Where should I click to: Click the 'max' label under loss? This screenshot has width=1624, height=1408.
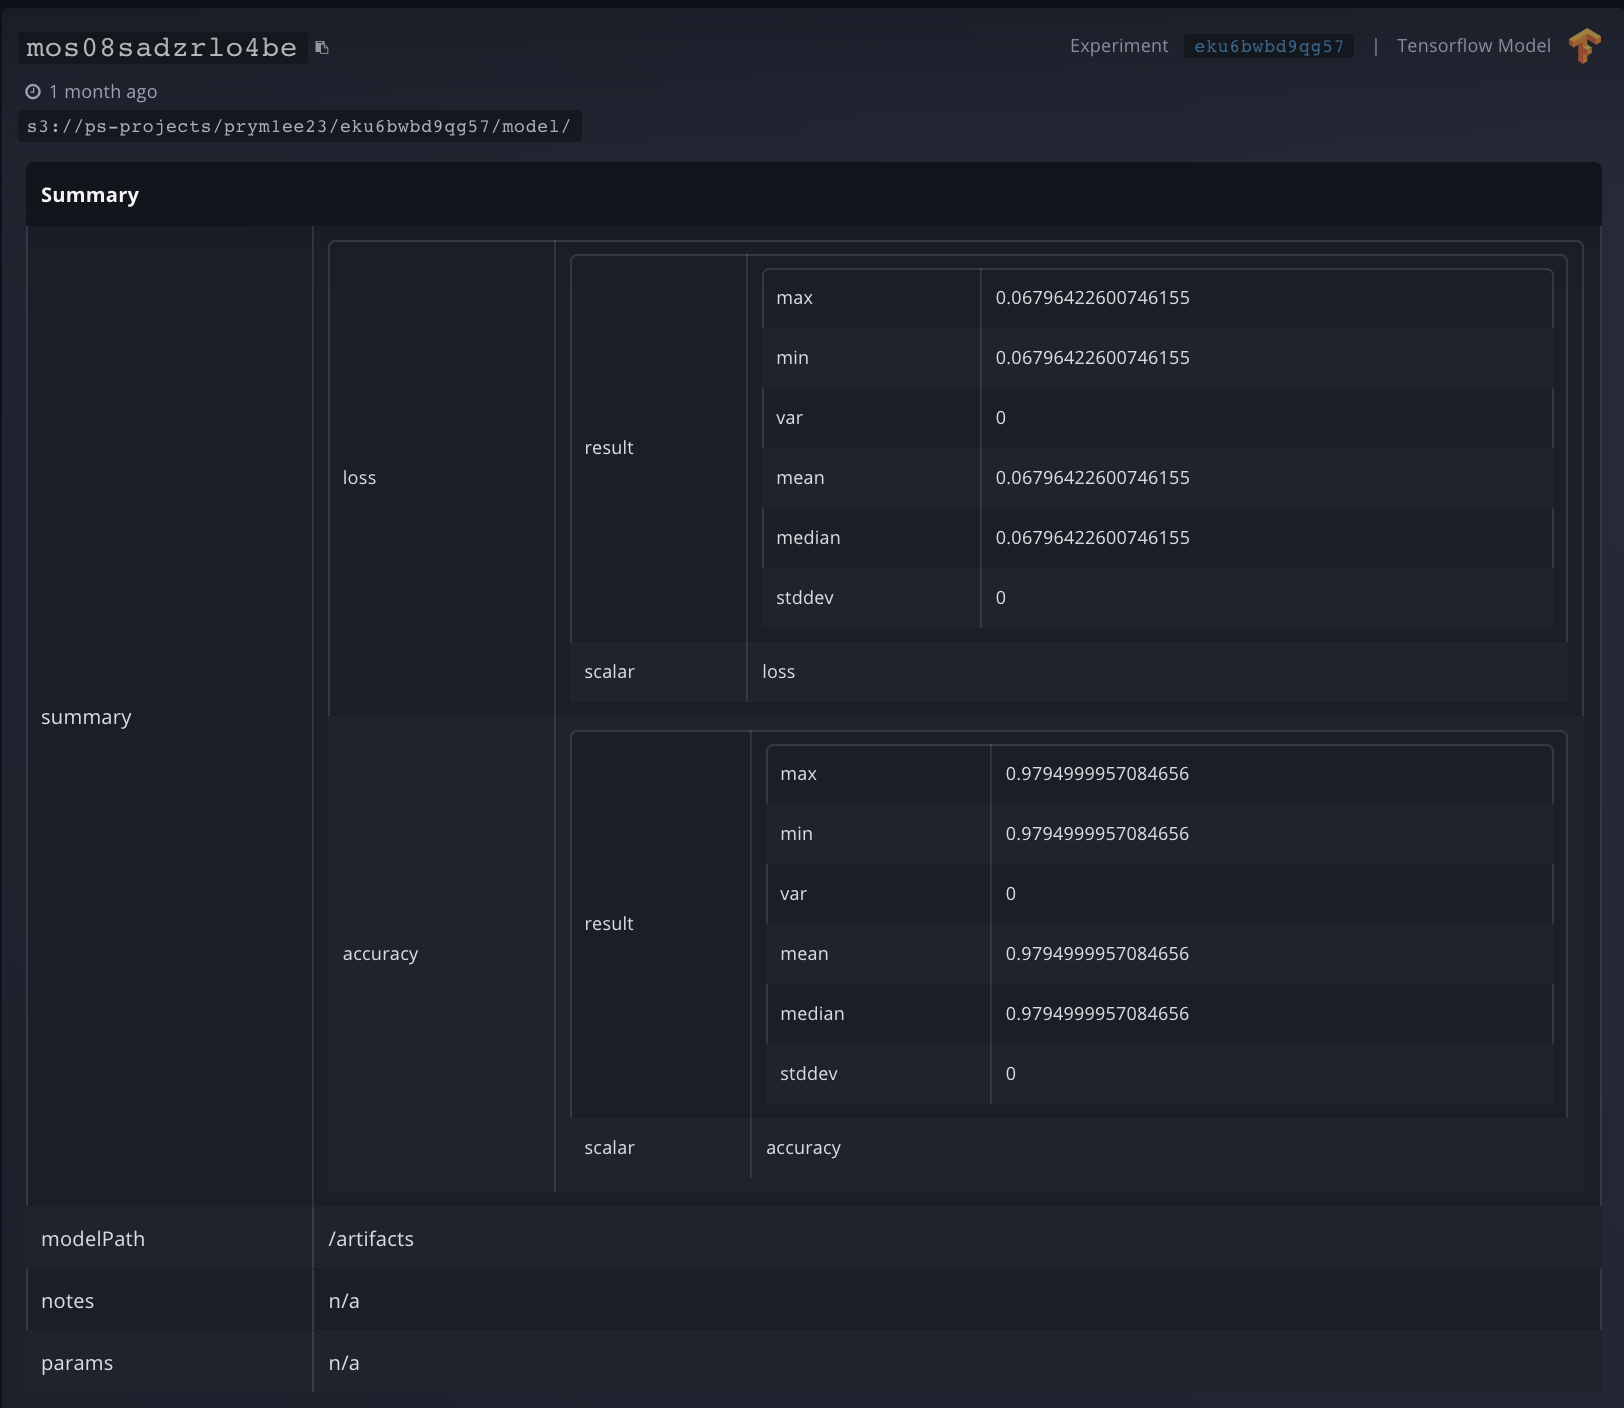(x=795, y=298)
